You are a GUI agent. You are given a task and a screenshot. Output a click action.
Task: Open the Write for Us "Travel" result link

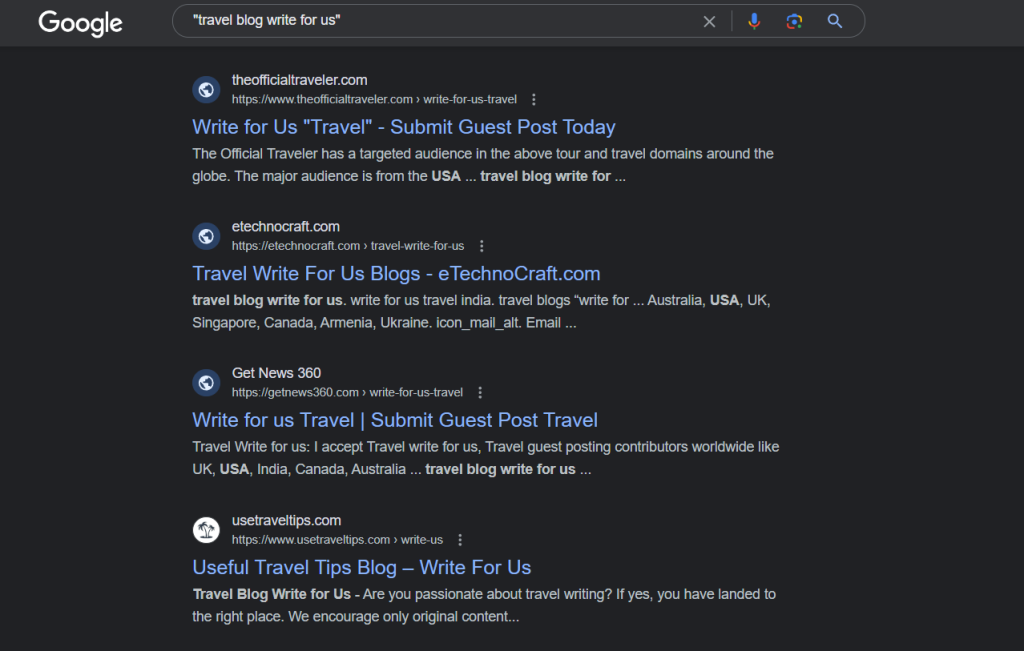404,127
